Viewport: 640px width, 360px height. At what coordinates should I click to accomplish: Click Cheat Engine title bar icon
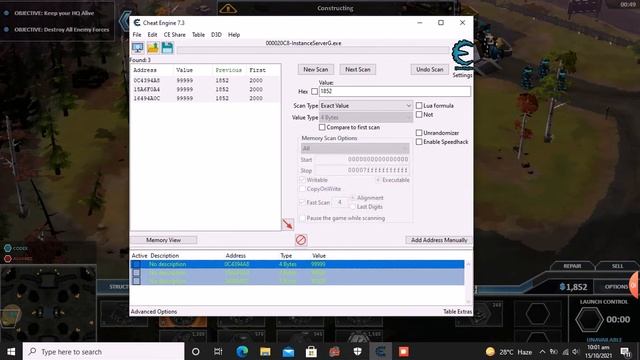point(137,23)
